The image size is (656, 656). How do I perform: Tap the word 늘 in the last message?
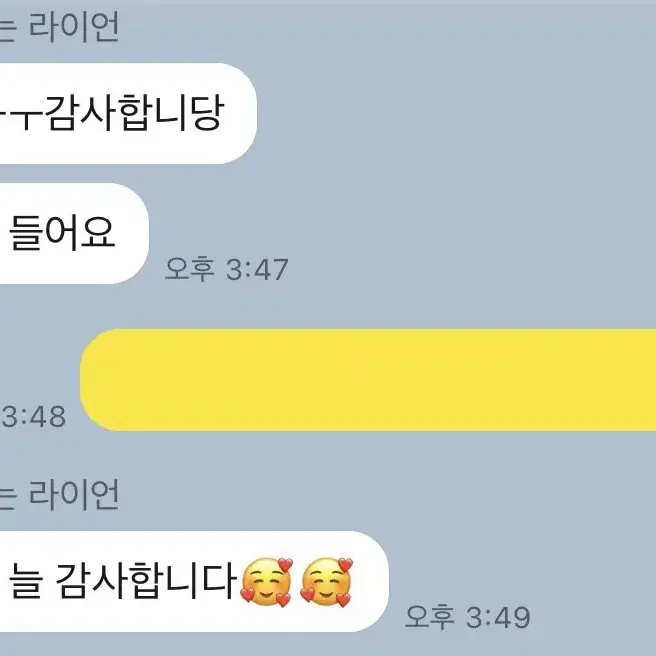point(26,581)
